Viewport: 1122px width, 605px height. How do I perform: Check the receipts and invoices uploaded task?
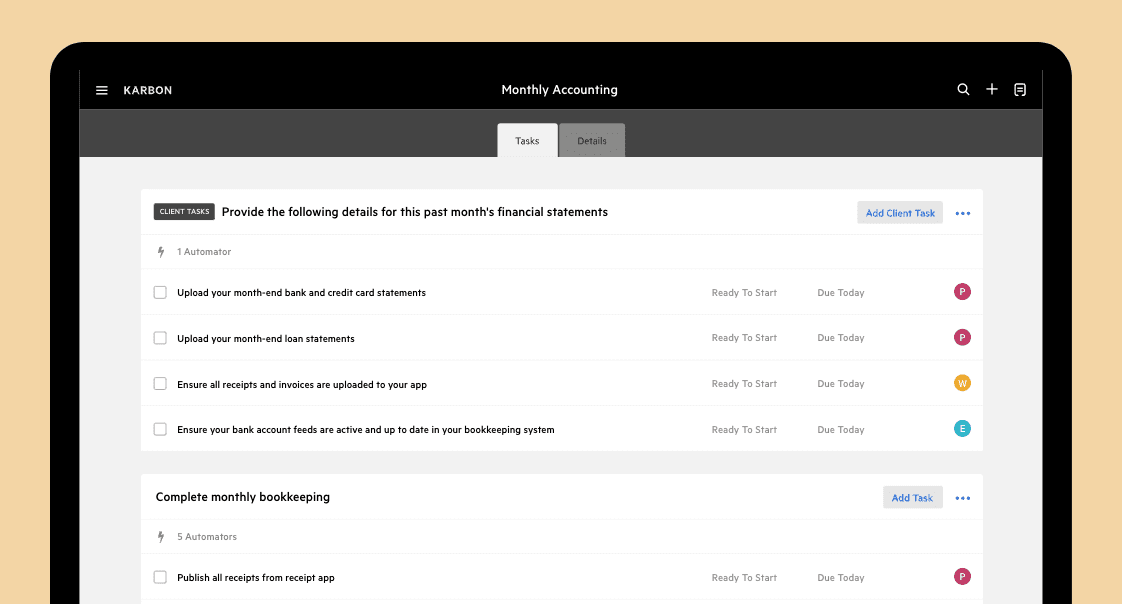click(160, 384)
